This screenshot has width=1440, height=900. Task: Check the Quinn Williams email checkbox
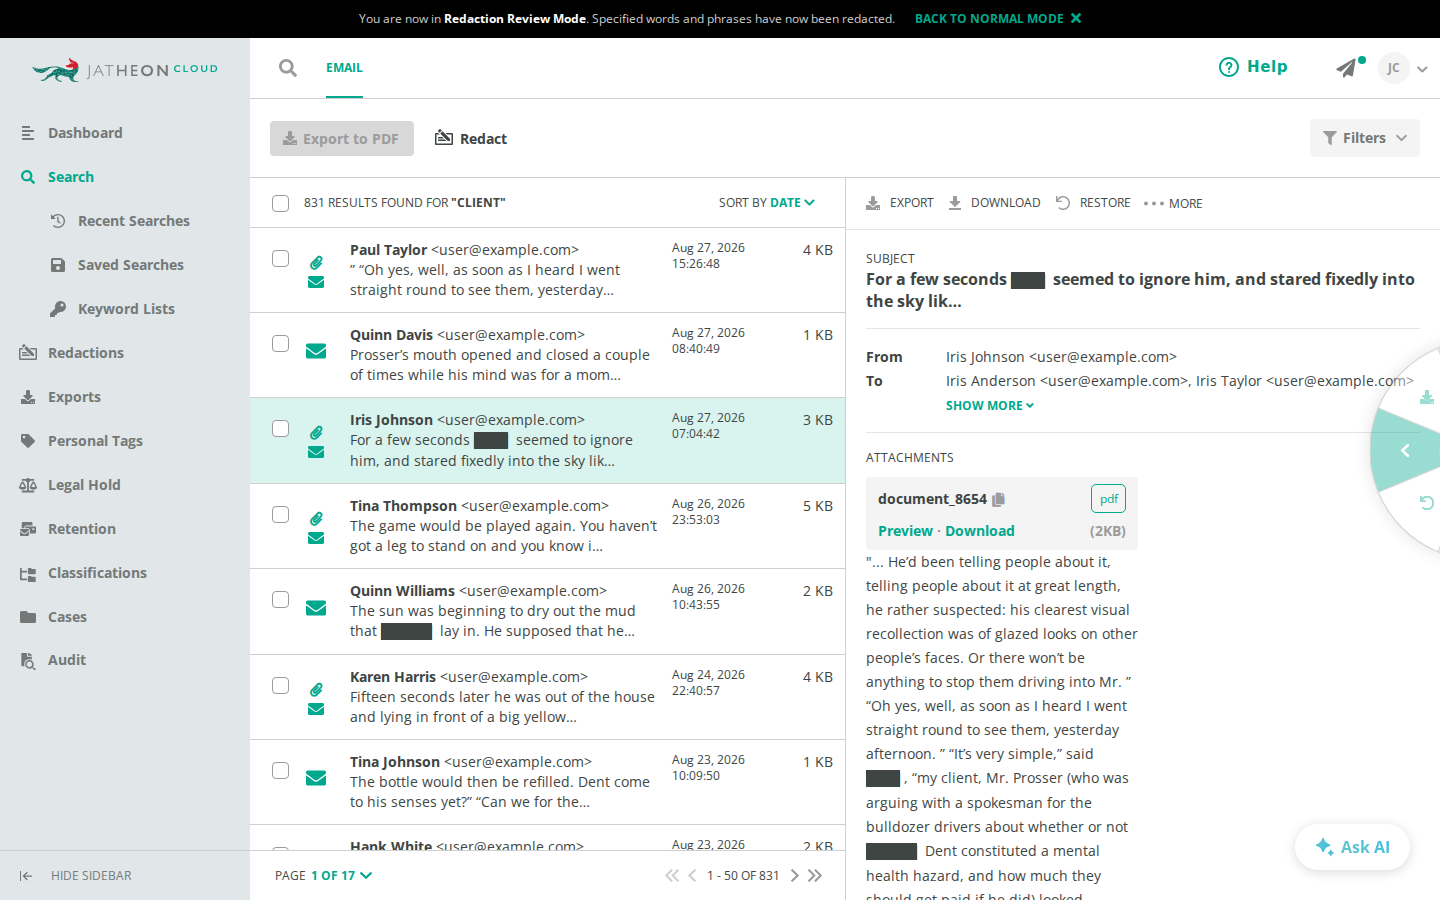click(281, 600)
